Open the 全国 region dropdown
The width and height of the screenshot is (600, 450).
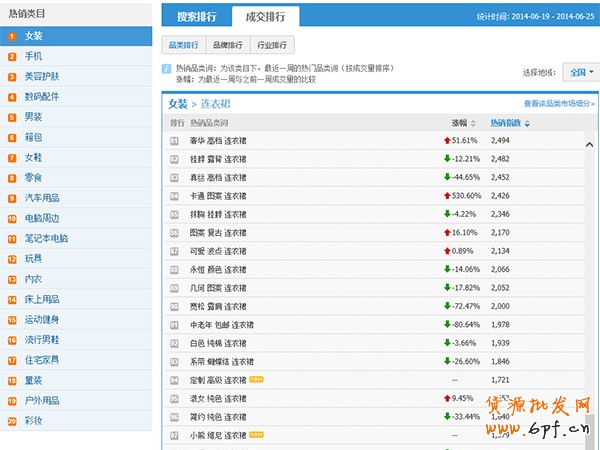coord(581,72)
